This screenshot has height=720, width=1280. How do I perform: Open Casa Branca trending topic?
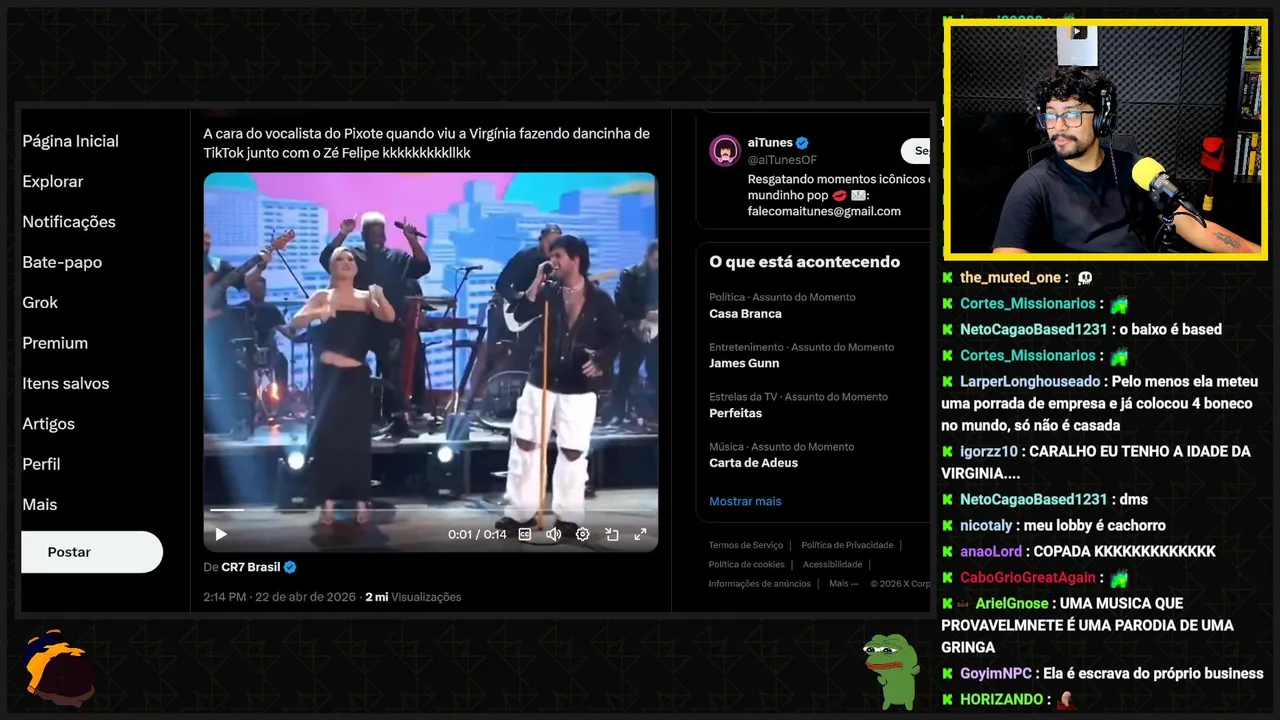coord(745,314)
